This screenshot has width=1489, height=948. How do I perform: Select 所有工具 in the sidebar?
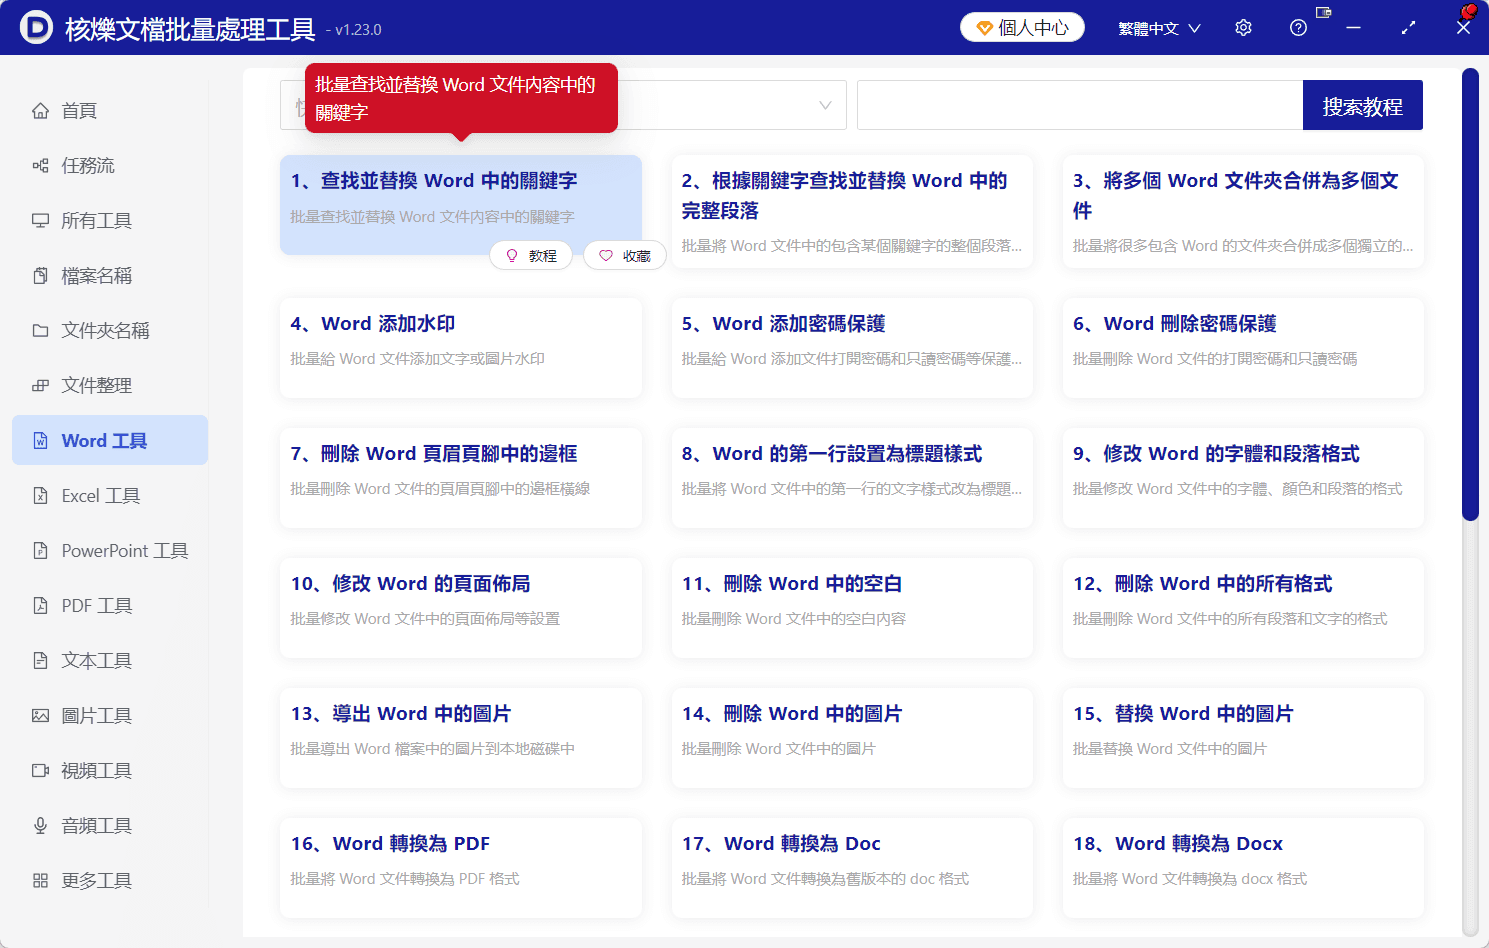tap(110, 221)
